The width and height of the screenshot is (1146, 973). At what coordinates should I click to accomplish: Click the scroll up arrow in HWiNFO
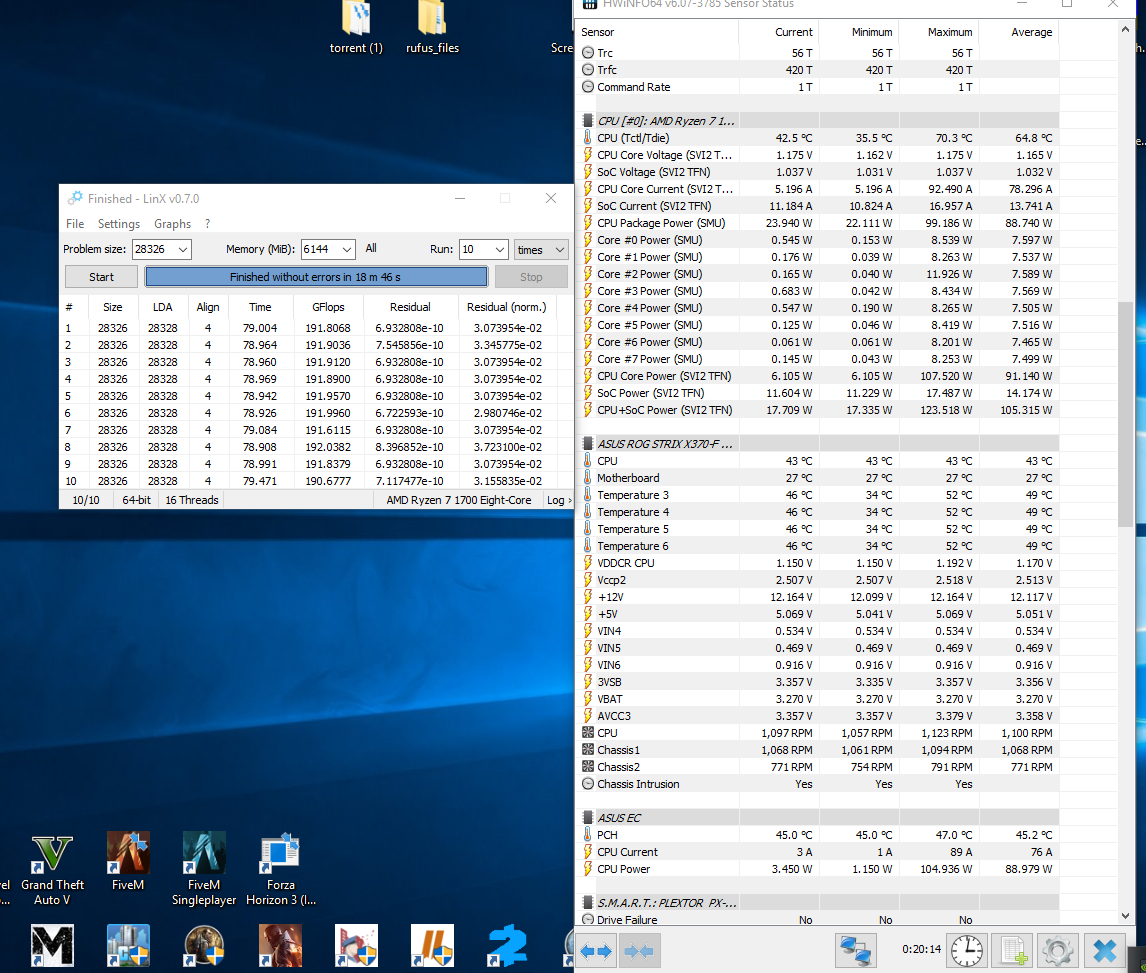pos(1125,30)
